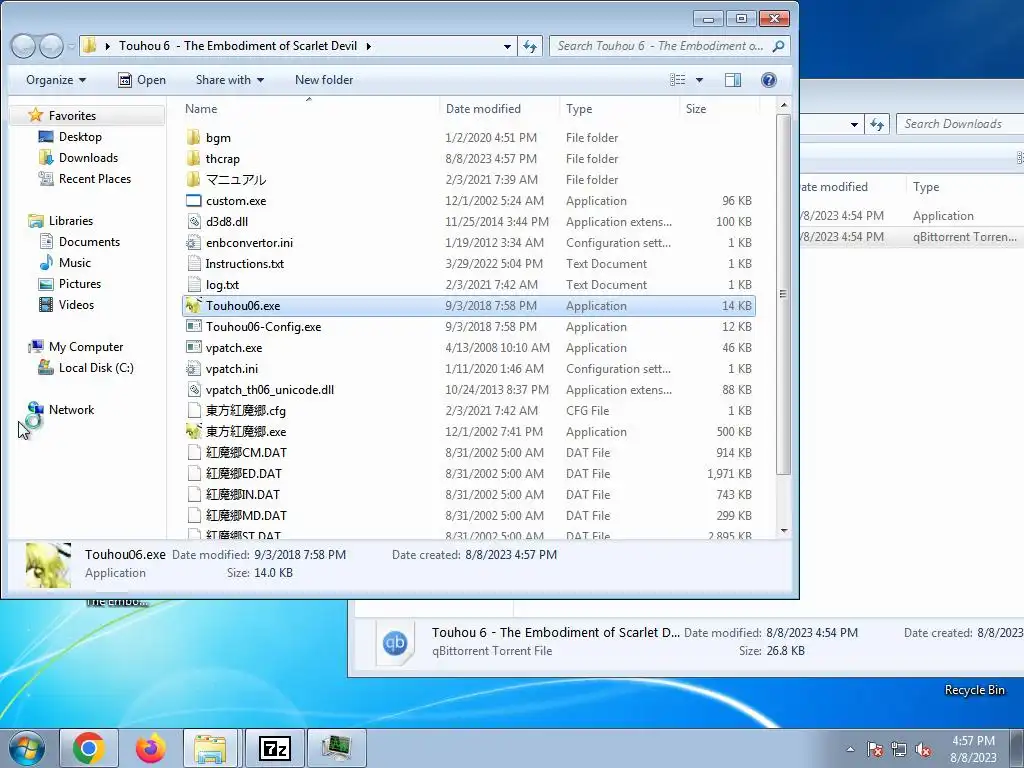Click the Favorites star icon
The height and width of the screenshot is (768, 1024).
[x=35, y=116]
